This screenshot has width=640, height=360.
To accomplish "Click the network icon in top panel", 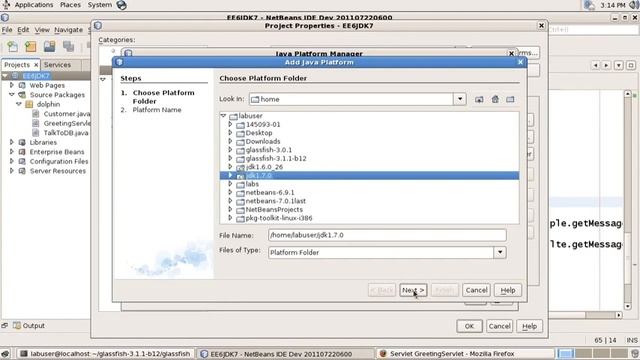I will [x=589, y=5].
